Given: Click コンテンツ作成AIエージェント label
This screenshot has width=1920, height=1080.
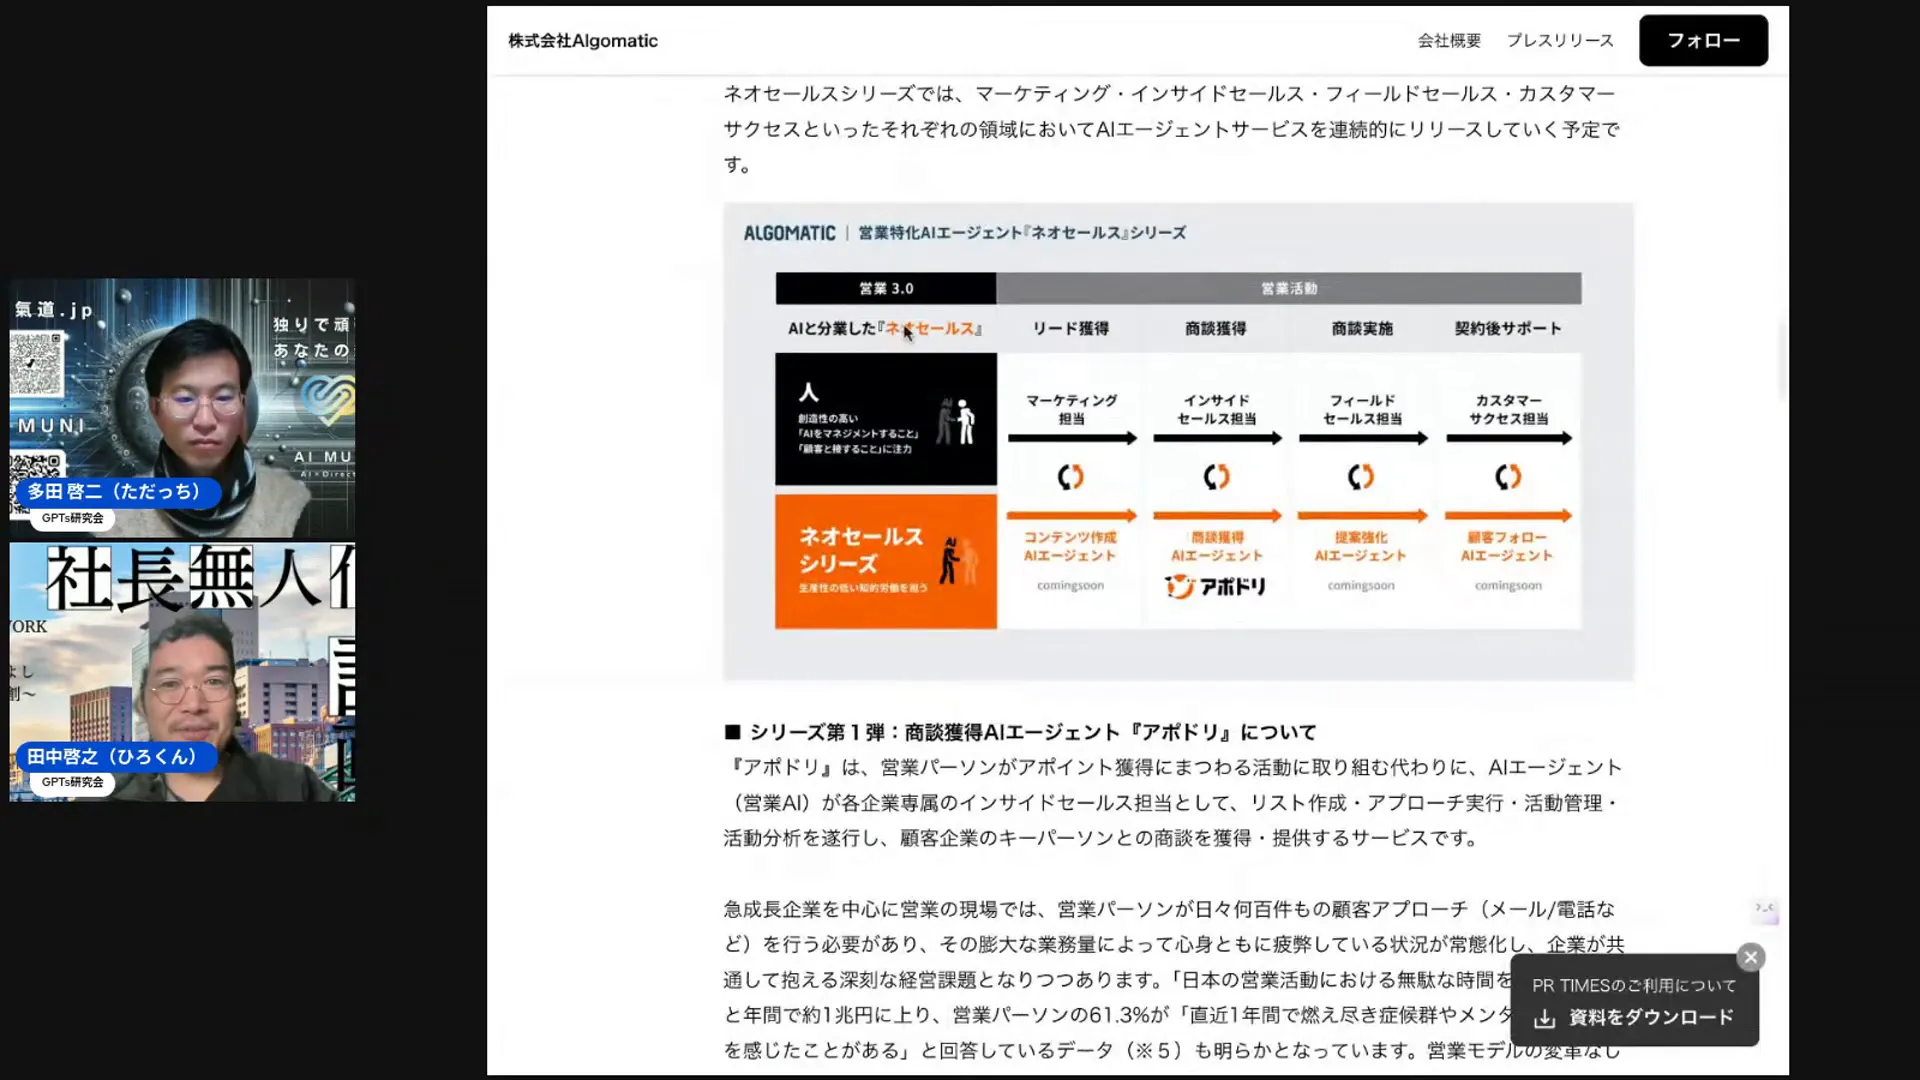Looking at the screenshot, I should pyautogui.click(x=1070, y=546).
